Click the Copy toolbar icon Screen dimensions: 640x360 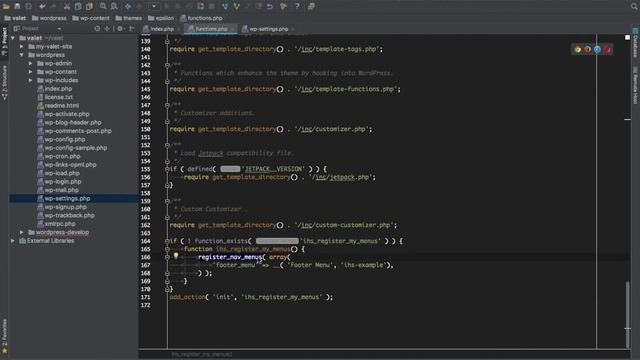78,7
